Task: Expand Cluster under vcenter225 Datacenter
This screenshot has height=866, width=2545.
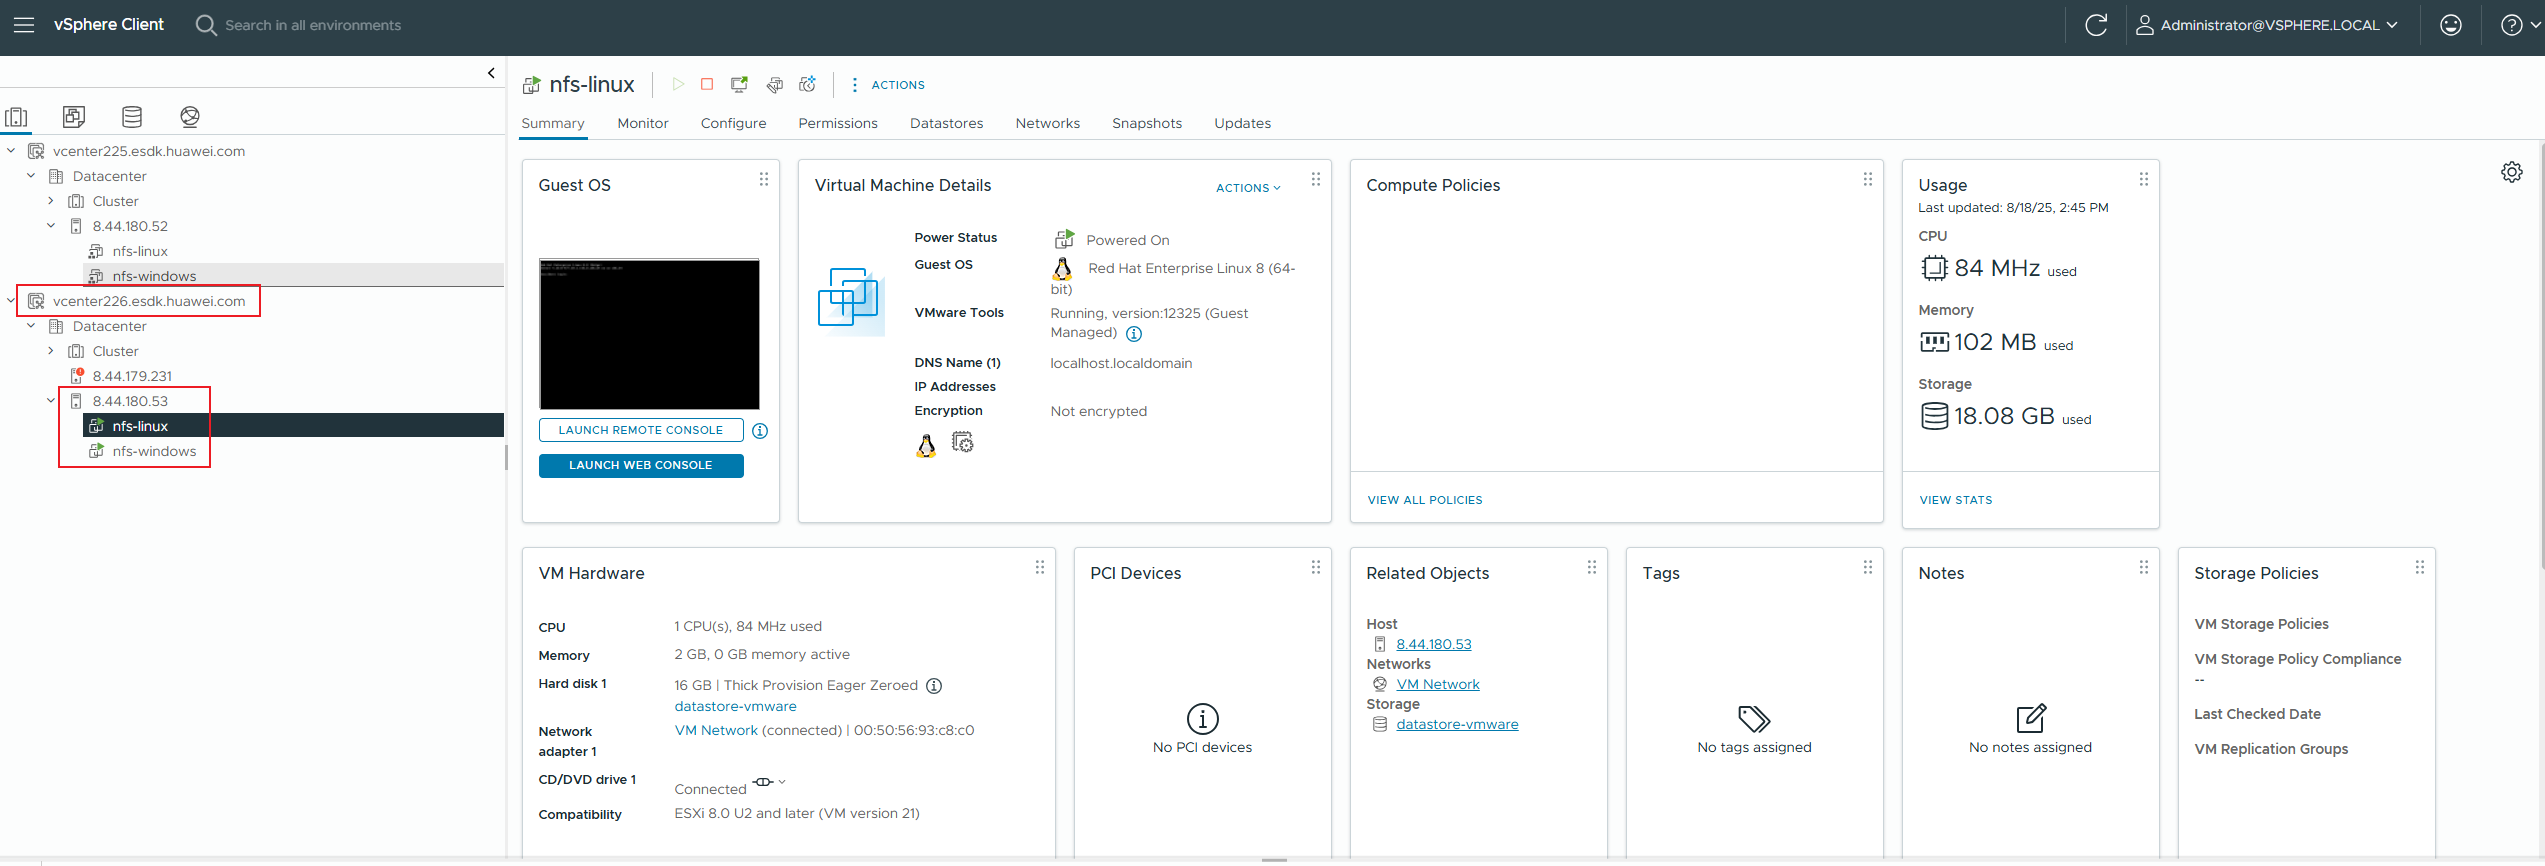Action: click(51, 201)
